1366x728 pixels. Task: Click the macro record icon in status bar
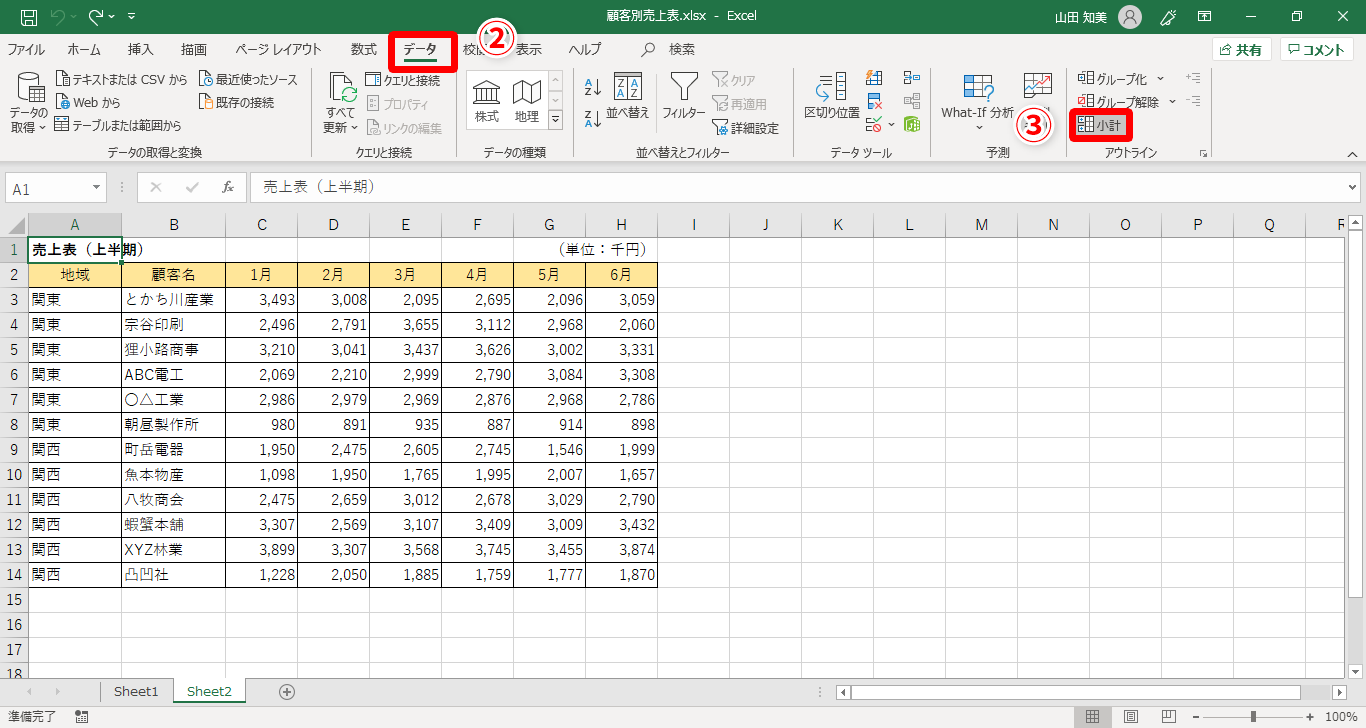(x=81, y=716)
